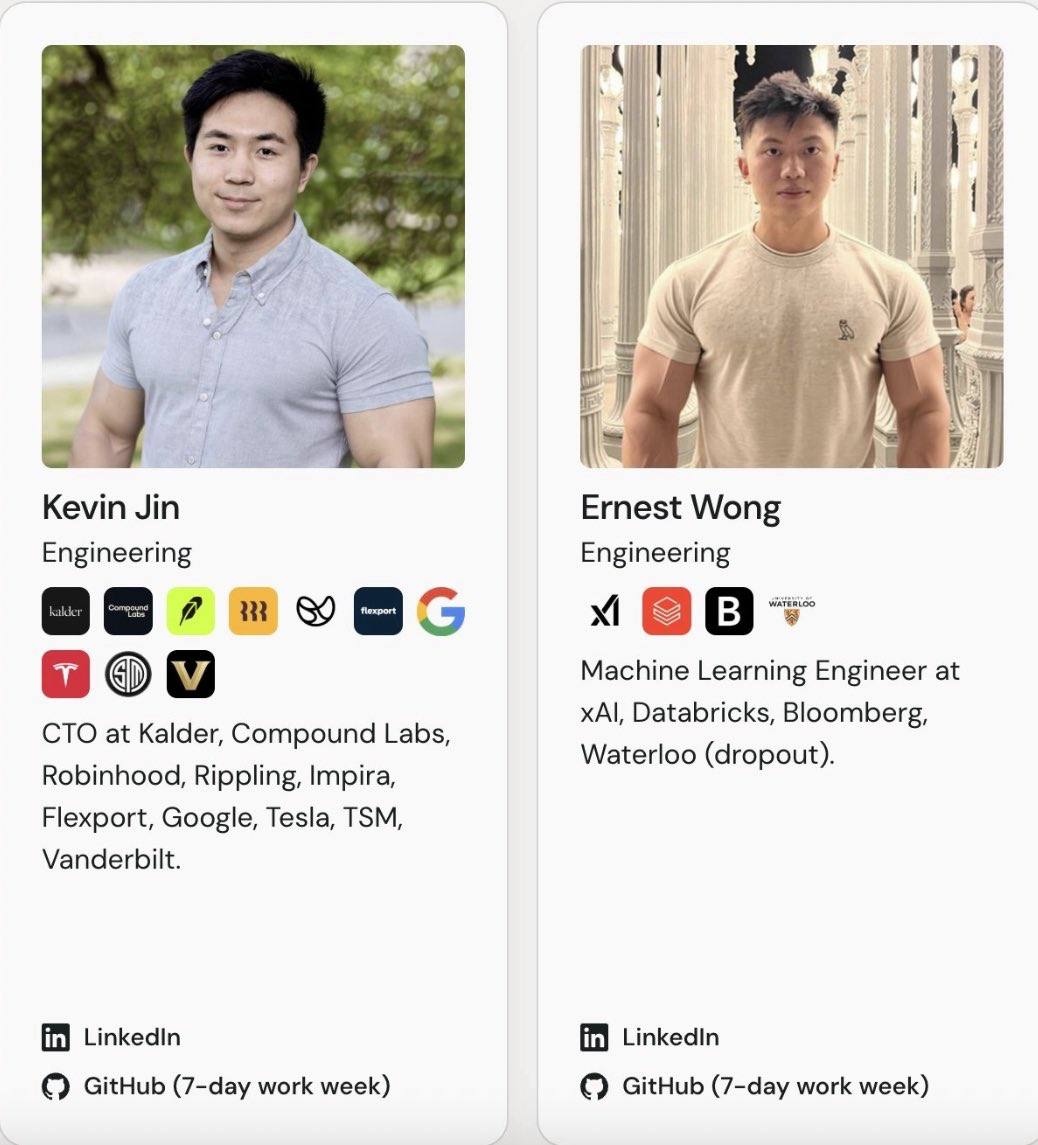Click the yellow Rippling logo icon
The height and width of the screenshot is (1145, 1038).
[253, 611]
